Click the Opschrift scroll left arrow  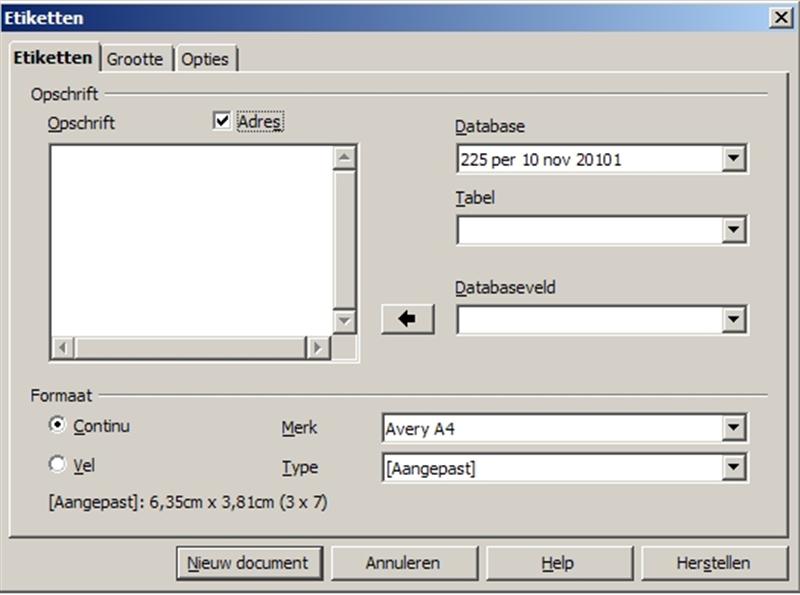click(x=62, y=347)
